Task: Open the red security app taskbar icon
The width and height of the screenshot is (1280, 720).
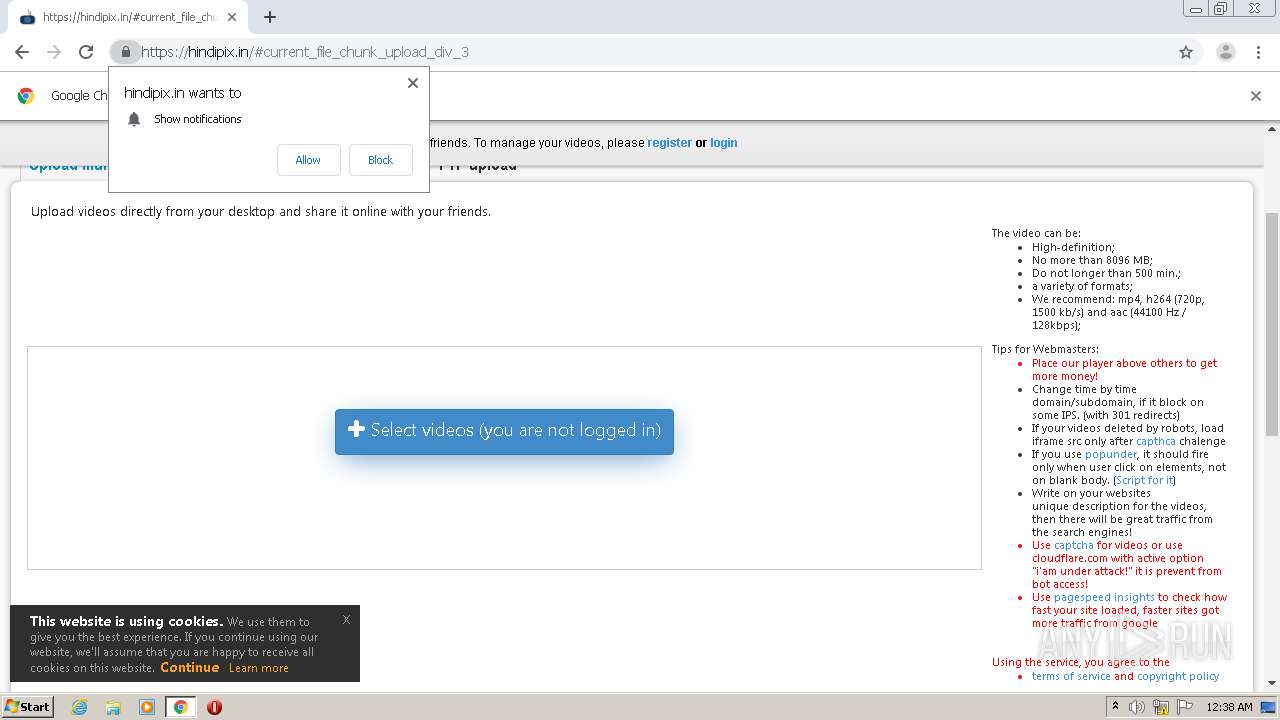Action: tap(214, 707)
